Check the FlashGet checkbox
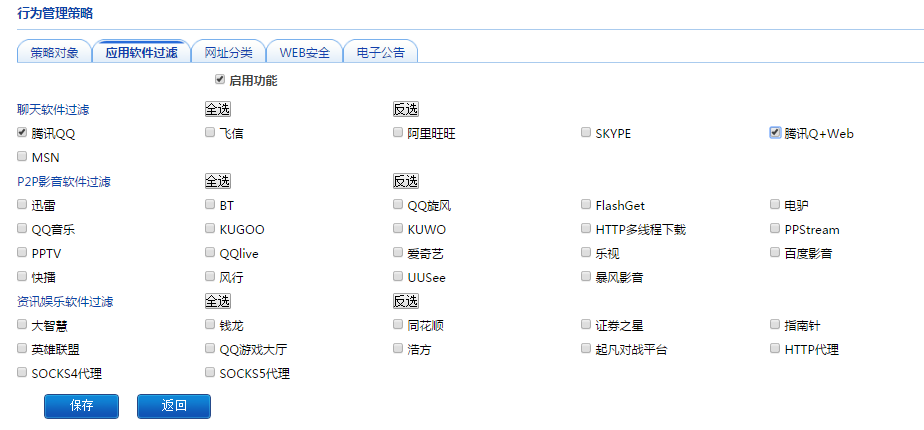Image resolution: width=924 pixels, height=430 pixels. pyautogui.click(x=586, y=204)
